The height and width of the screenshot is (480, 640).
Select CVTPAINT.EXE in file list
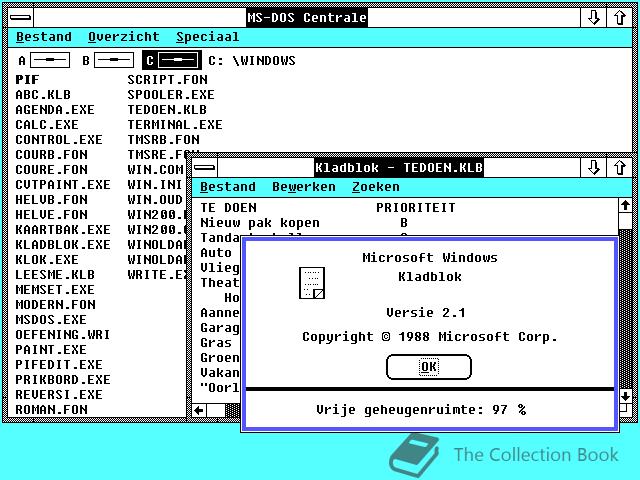pos(63,185)
